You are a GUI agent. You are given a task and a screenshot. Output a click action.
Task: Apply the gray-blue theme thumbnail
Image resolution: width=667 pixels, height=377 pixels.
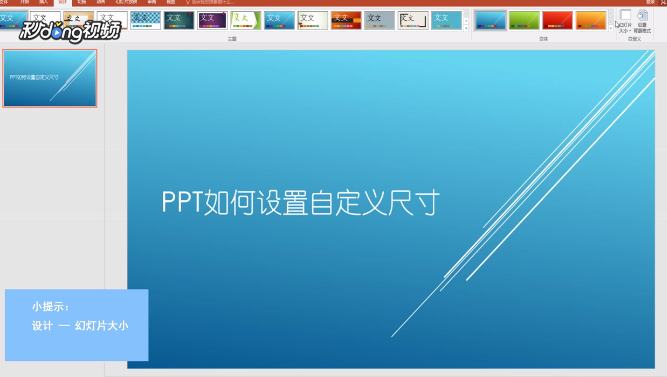pyautogui.click(x=379, y=20)
